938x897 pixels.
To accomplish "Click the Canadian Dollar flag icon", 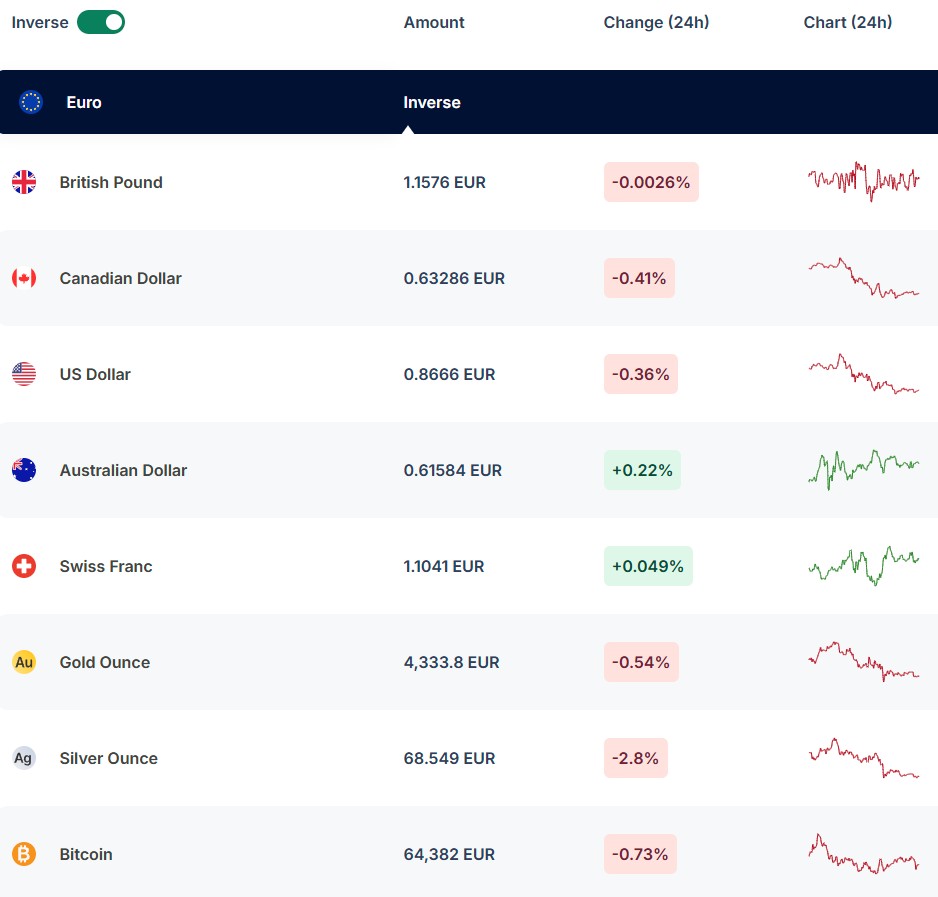I will pyautogui.click(x=24, y=278).
